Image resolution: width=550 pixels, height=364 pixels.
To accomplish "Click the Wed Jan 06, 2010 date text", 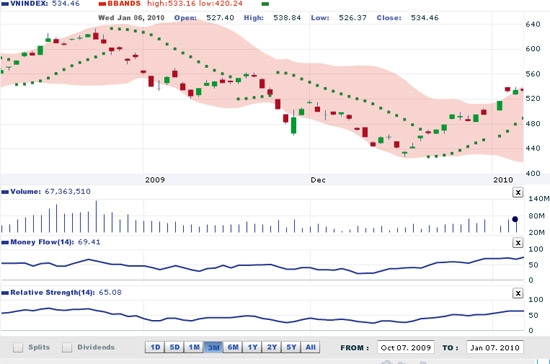I will pos(131,18).
